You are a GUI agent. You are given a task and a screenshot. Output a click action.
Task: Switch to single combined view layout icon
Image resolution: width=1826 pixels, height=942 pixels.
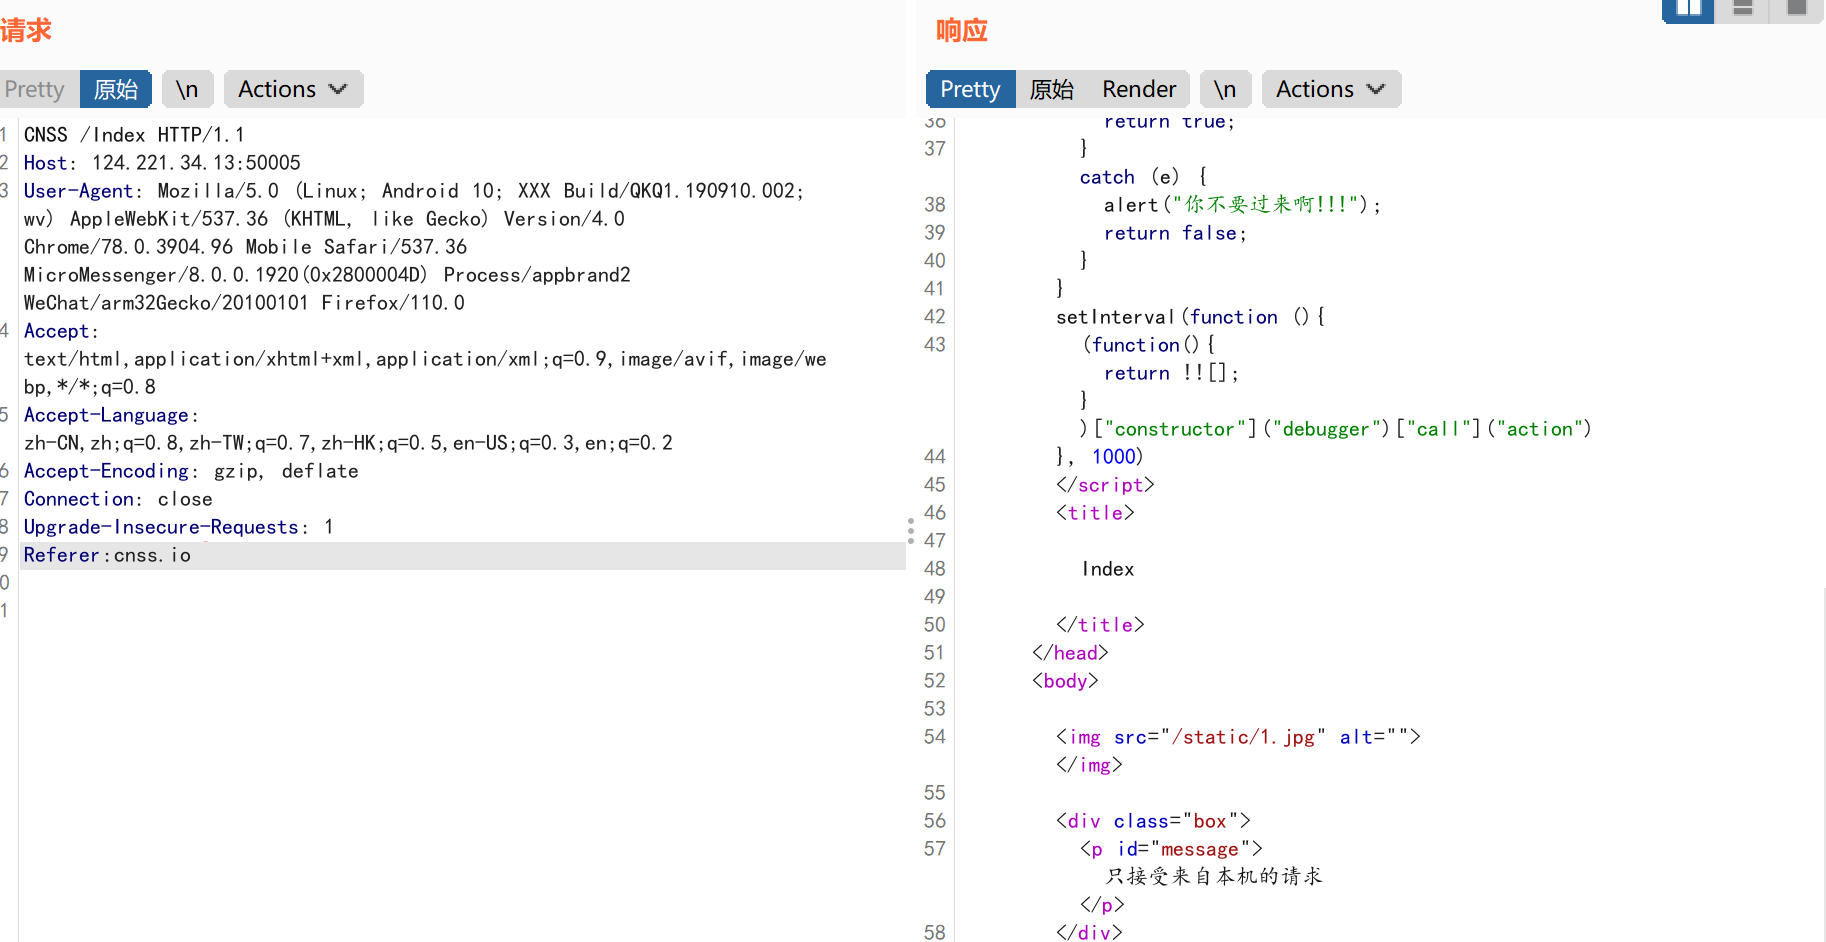tap(1797, 9)
